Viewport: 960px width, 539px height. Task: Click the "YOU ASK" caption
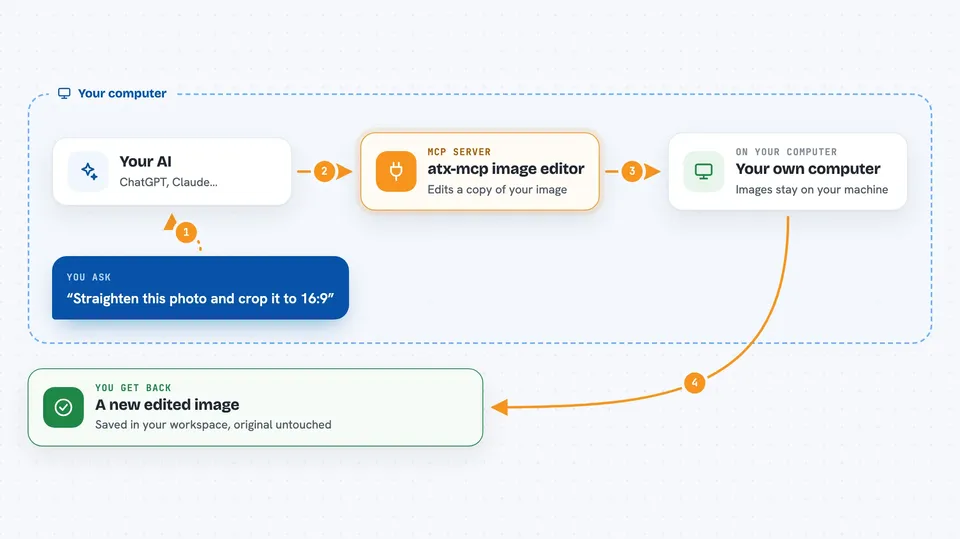89,277
